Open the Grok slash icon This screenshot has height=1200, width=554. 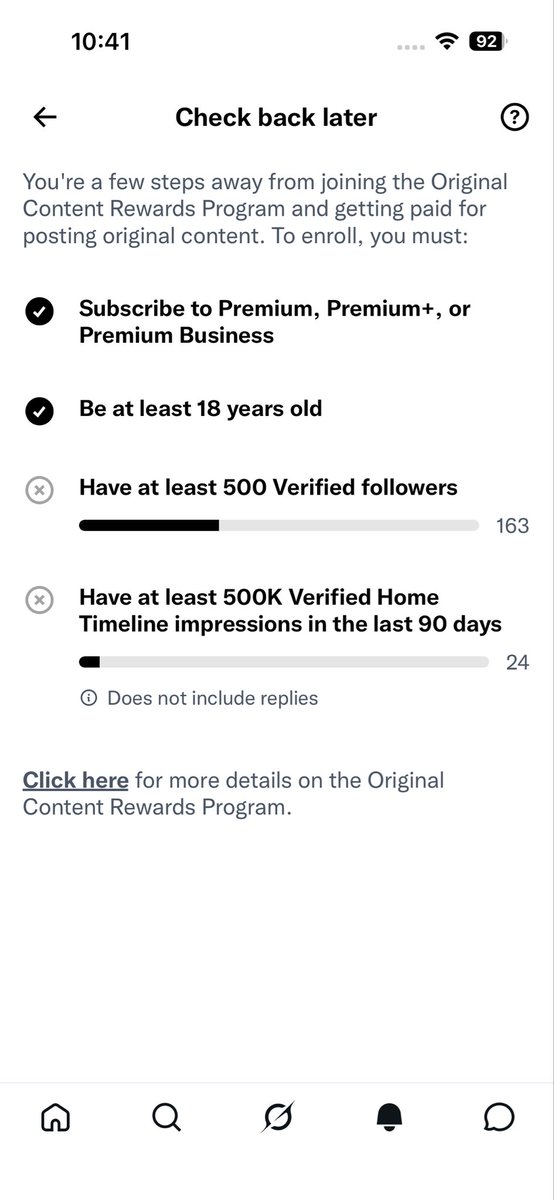coord(277,1117)
